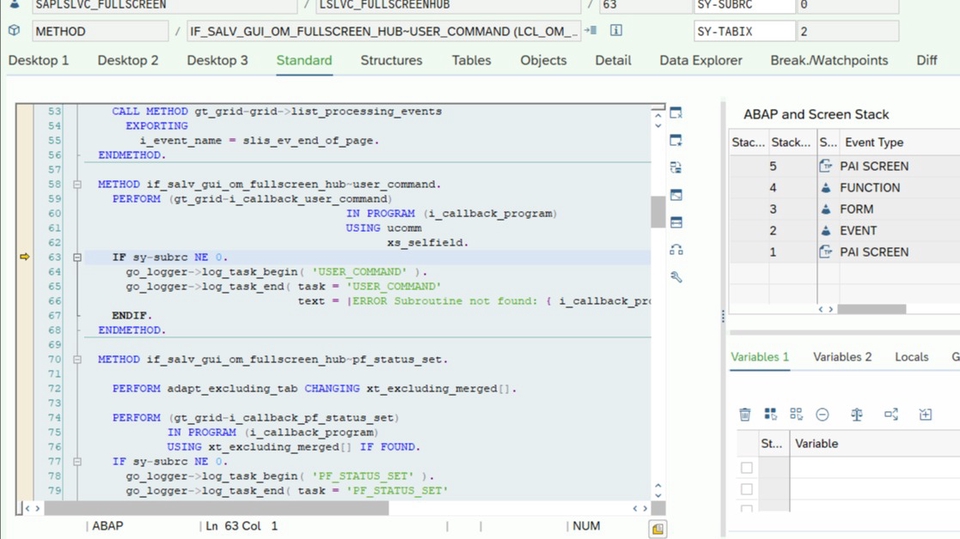Click the yellow execution arrow at line 63
This screenshot has width=960, height=539.
[24, 257]
